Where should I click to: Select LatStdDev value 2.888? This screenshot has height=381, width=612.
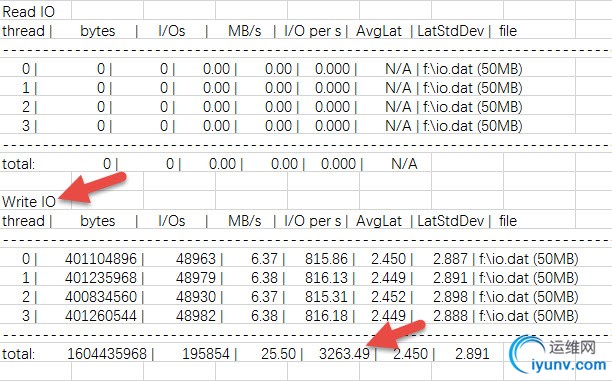pos(450,315)
